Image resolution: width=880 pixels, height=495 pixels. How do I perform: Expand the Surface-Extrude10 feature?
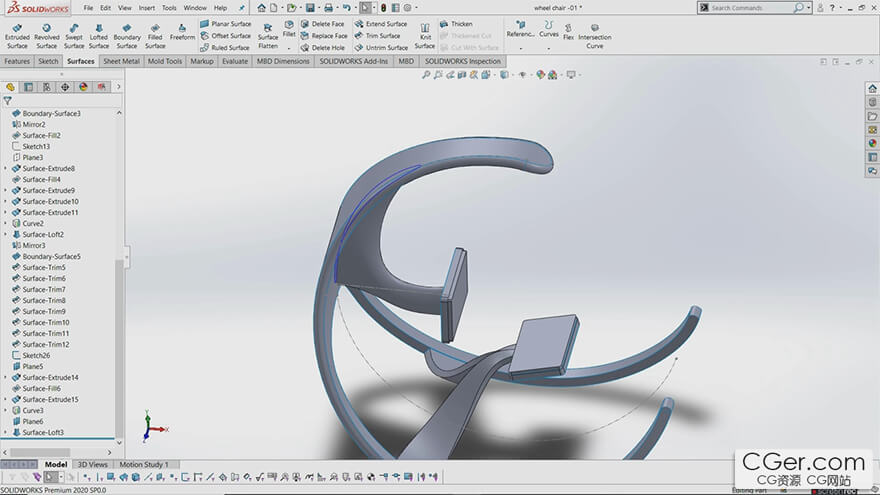pos(6,201)
